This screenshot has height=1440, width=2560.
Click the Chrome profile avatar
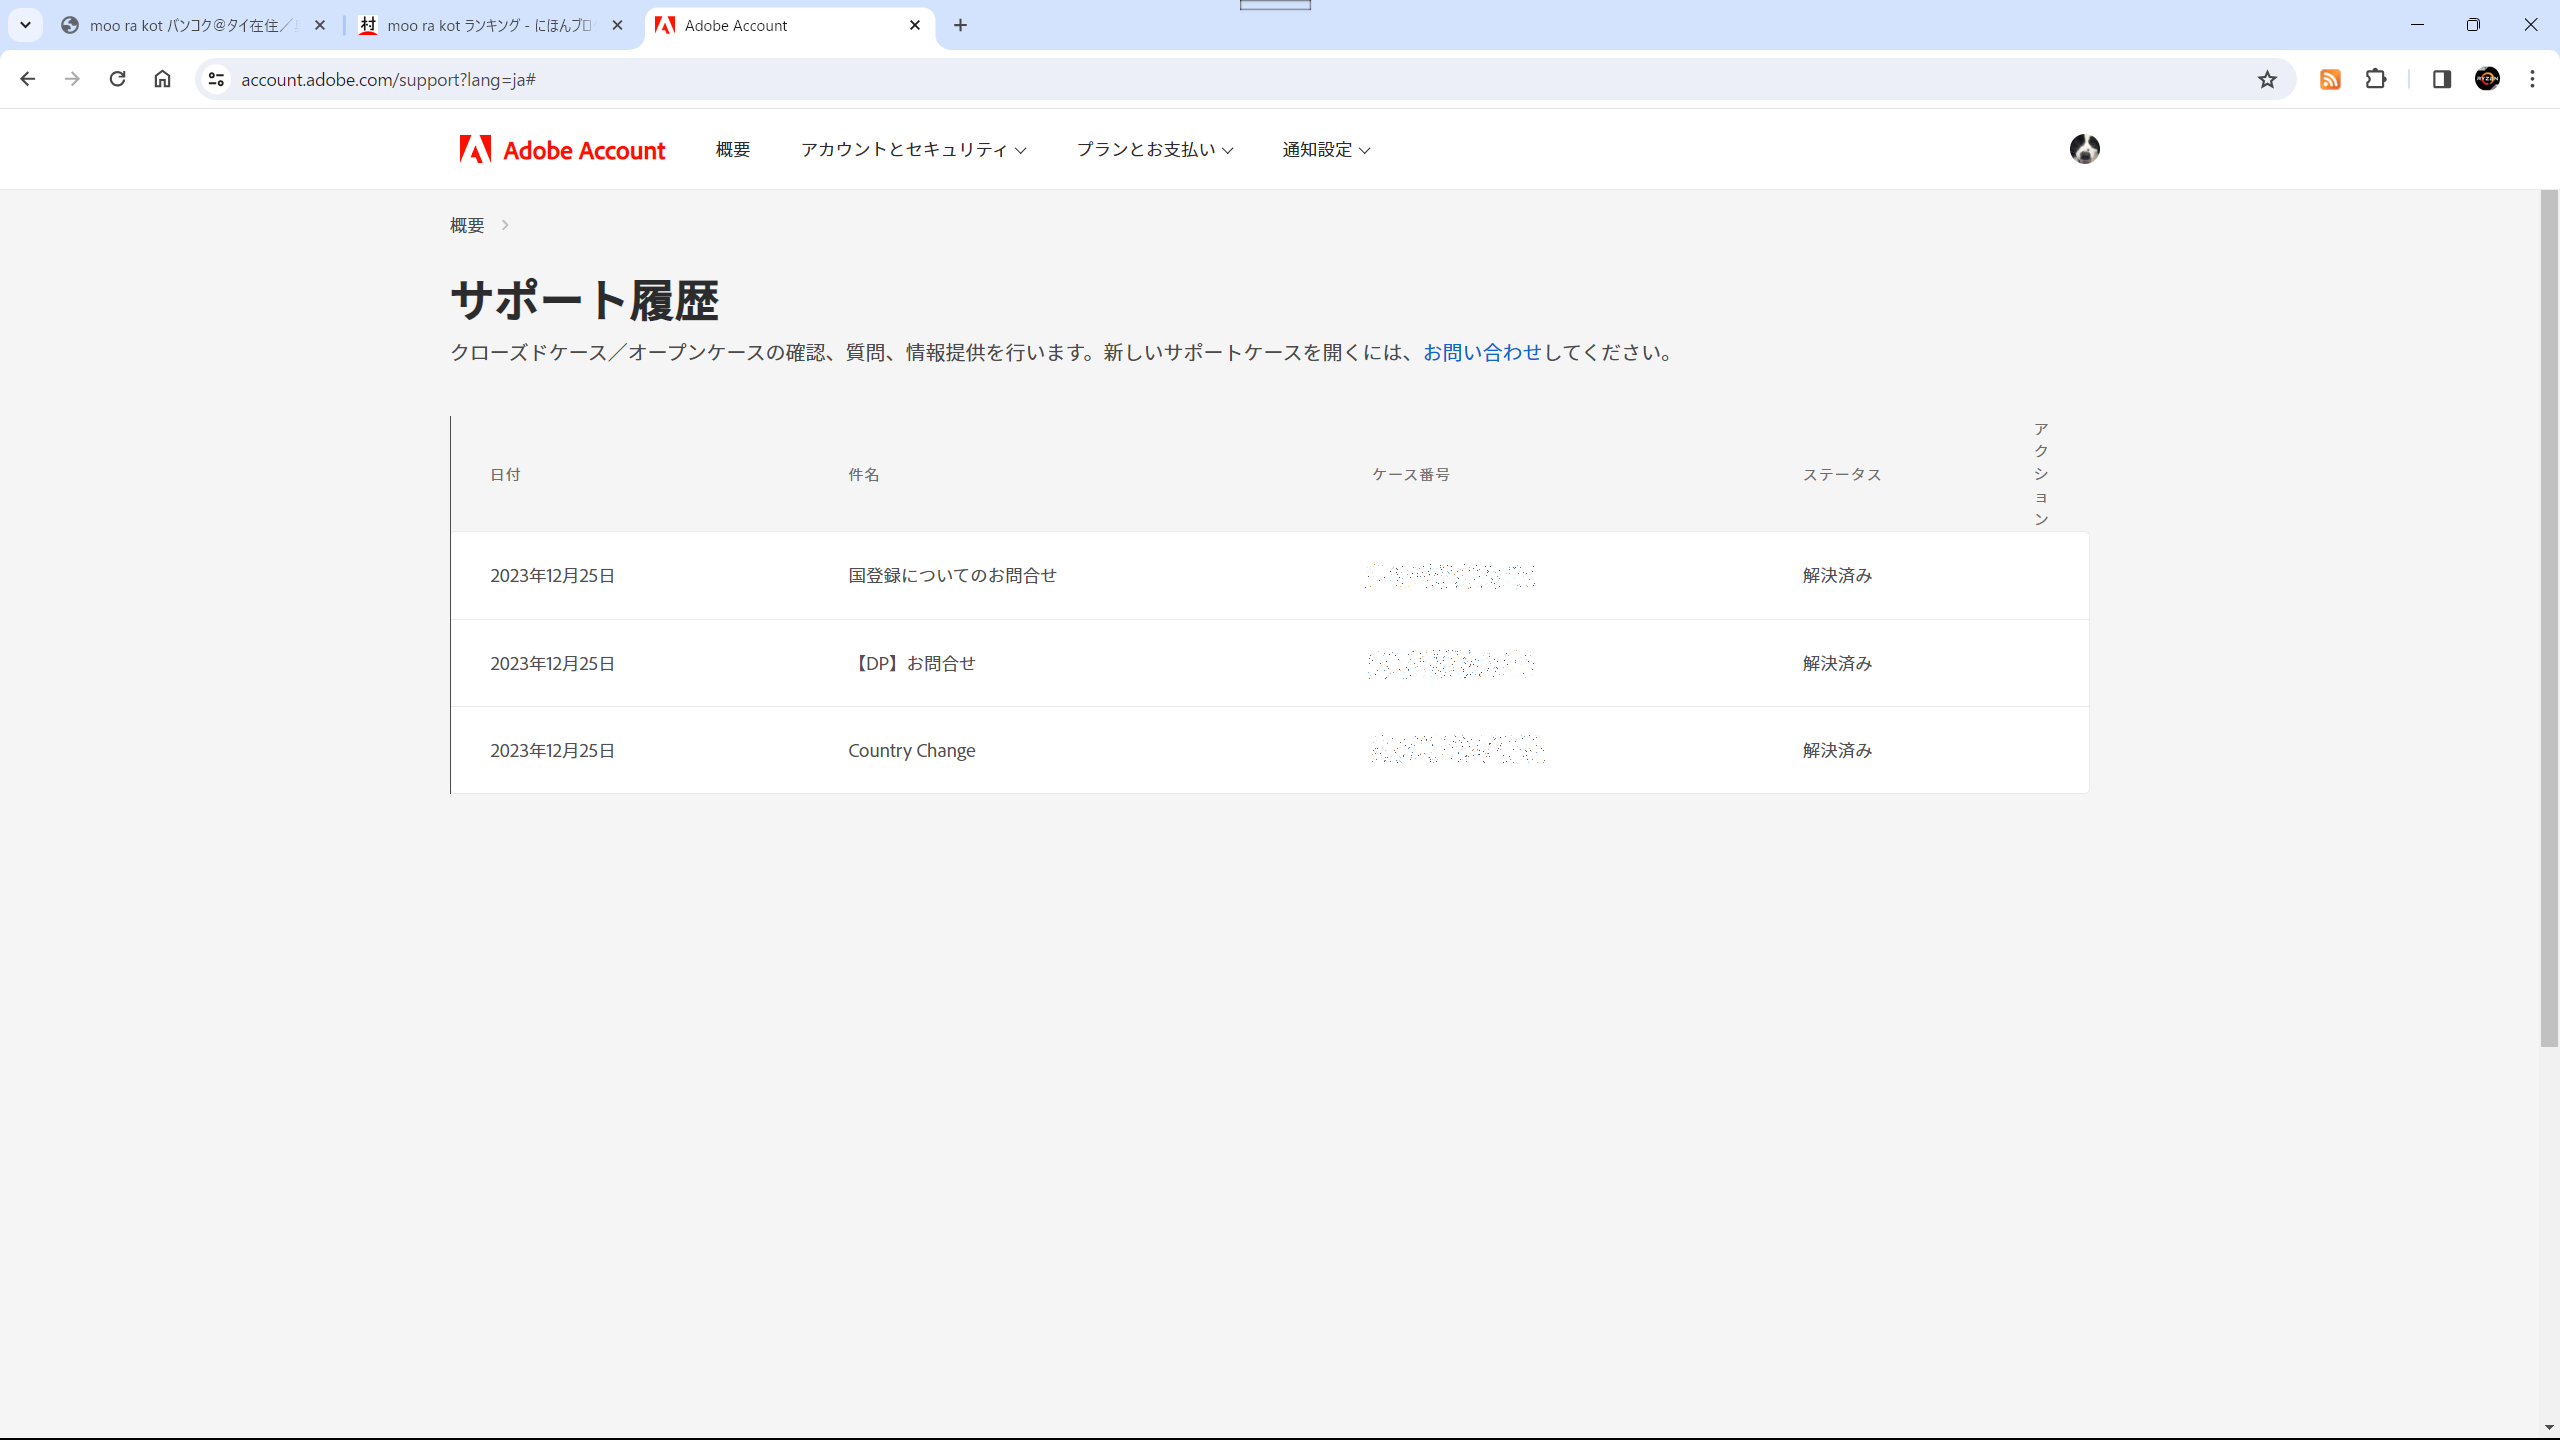pyautogui.click(x=2487, y=80)
